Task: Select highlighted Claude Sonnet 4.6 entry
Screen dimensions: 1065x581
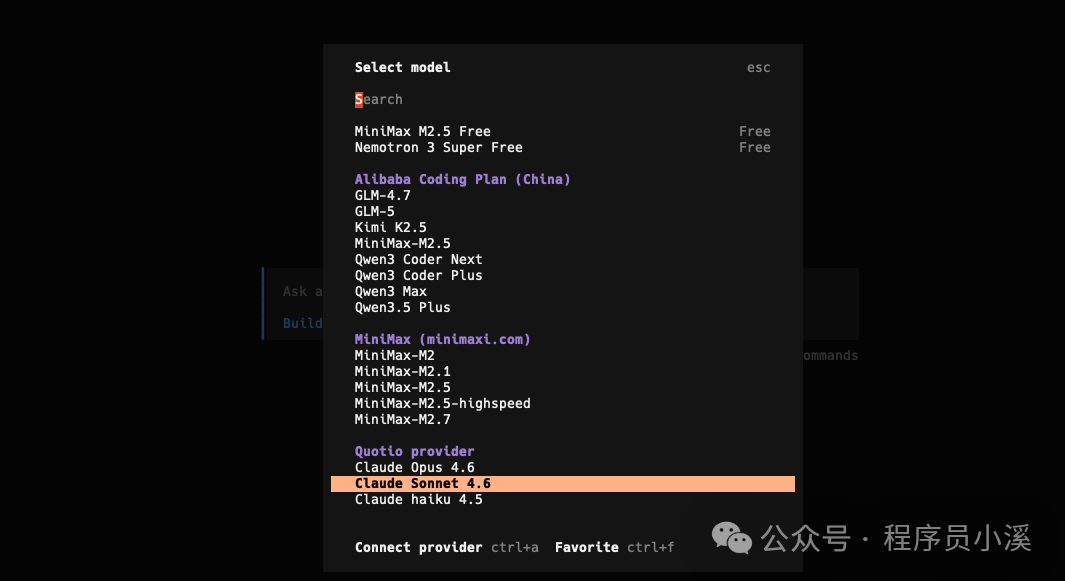Action: (x=562, y=483)
